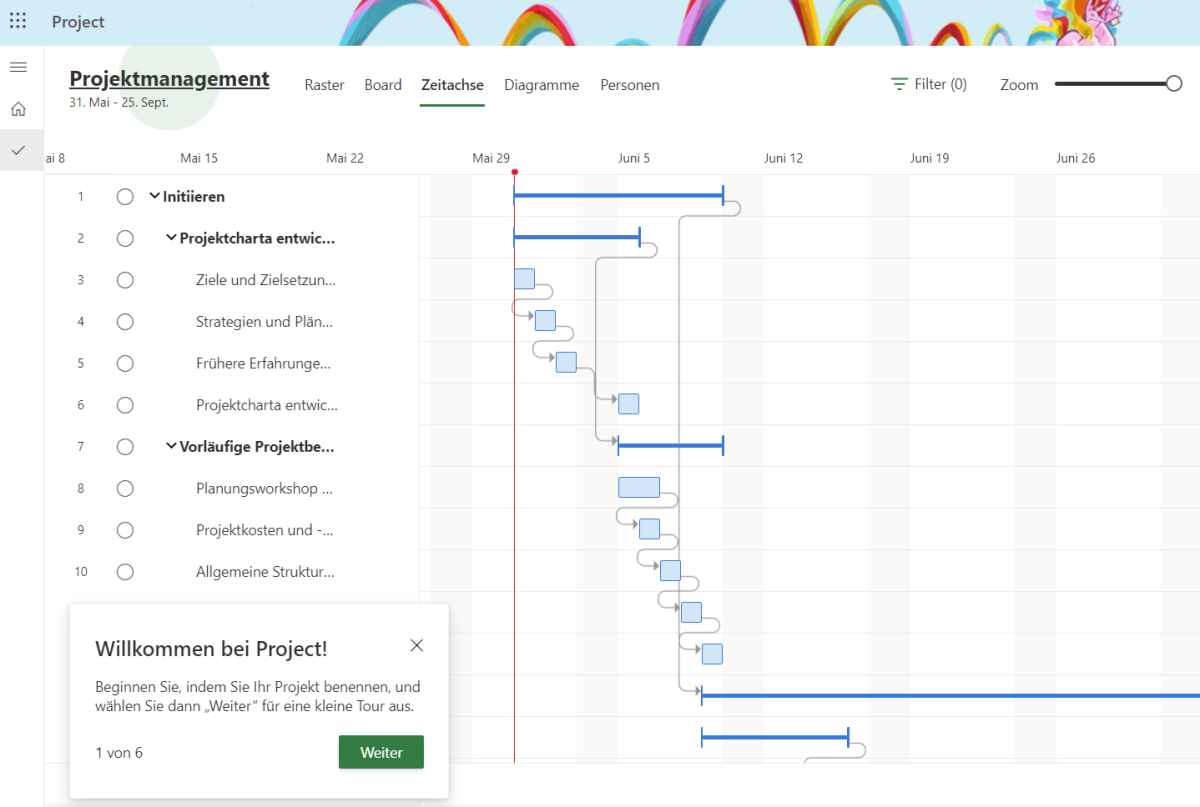Collapse Vorläufige Projektbe summary chevron
Screen dimensions: 1200x807
coord(171,446)
